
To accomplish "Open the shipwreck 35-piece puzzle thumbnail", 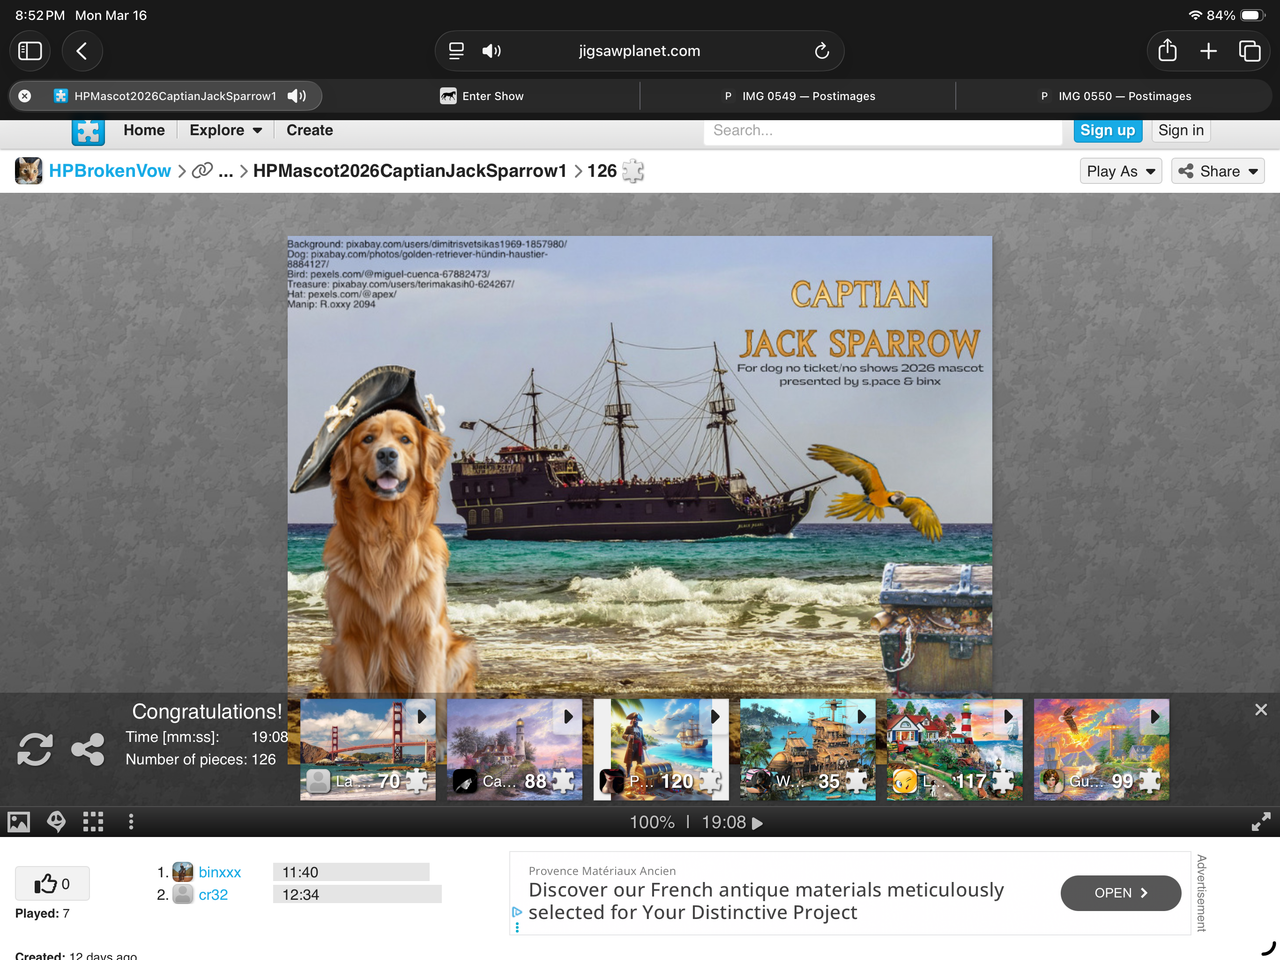I will pos(808,750).
